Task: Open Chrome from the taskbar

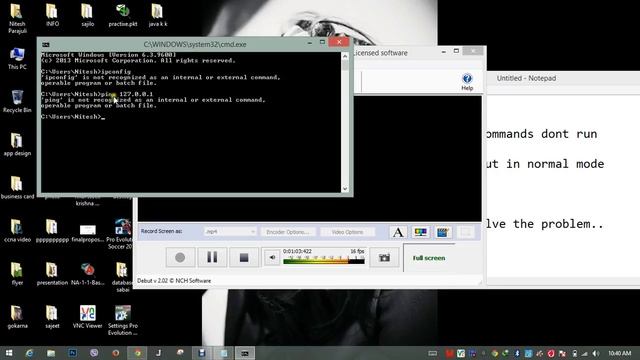Action: point(138,353)
